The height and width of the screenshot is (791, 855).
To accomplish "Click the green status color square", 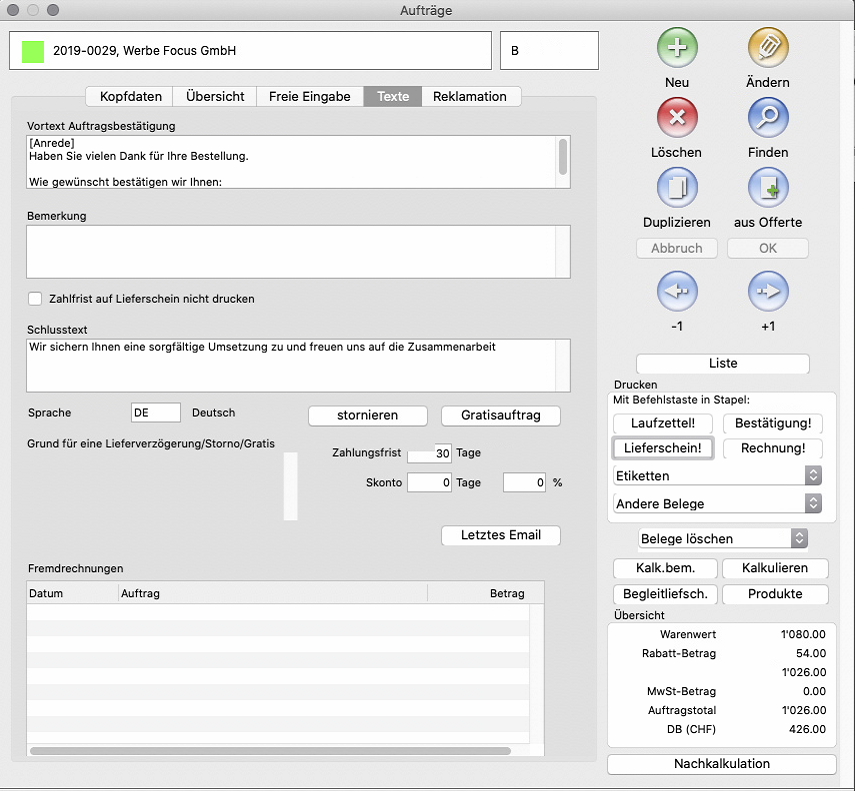I will coord(34,51).
